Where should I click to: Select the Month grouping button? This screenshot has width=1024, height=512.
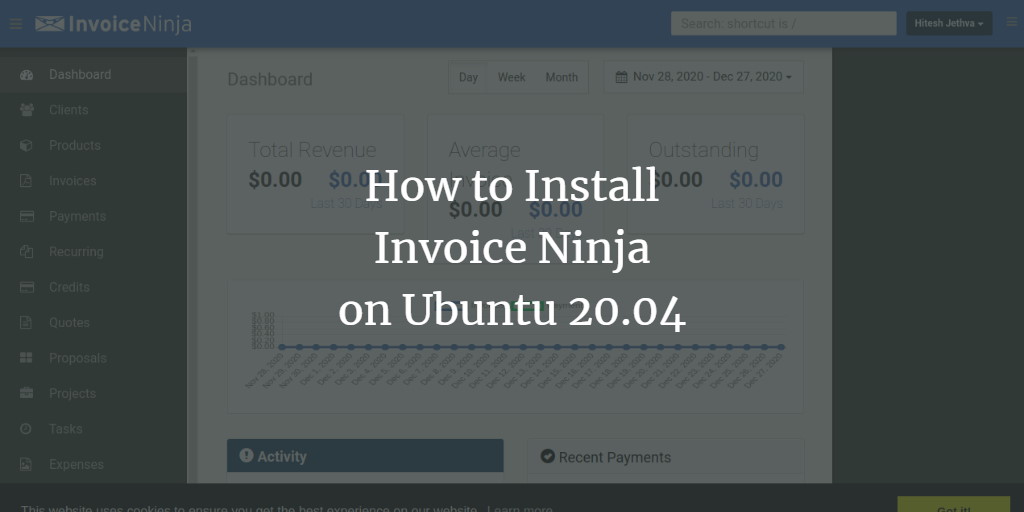pos(562,77)
